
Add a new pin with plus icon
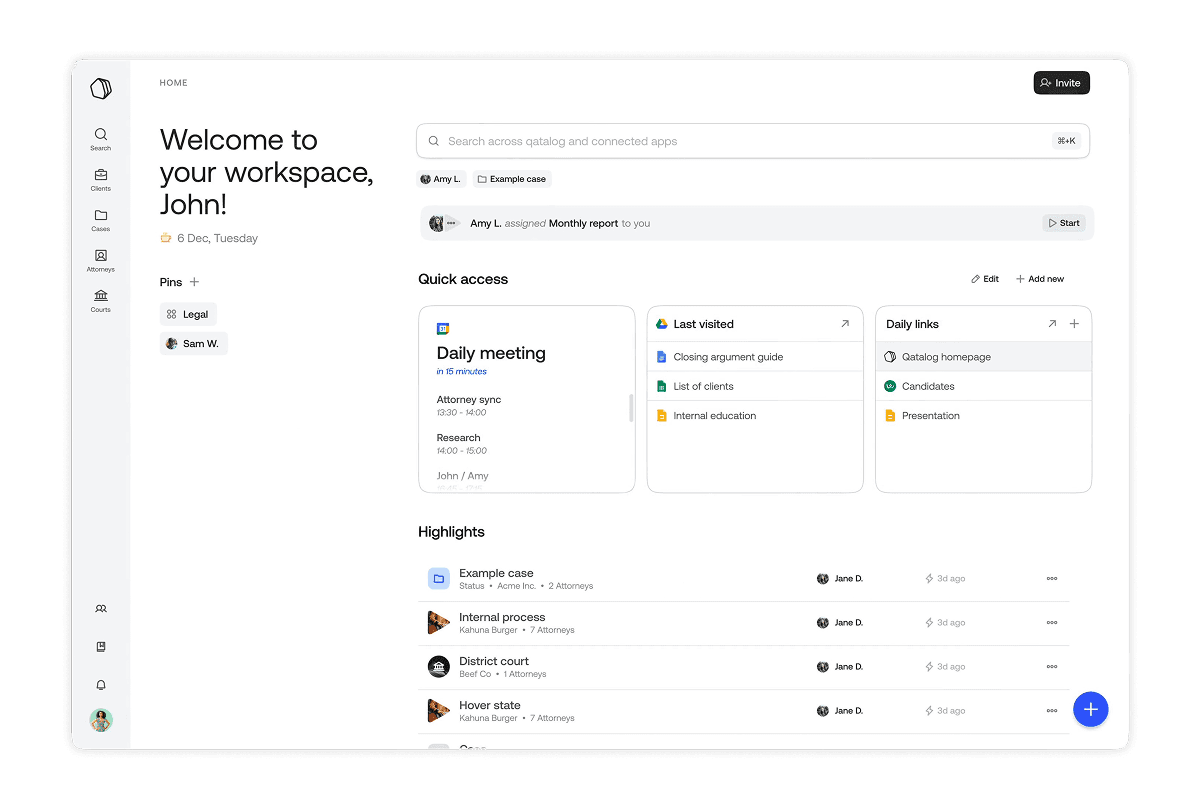point(194,282)
